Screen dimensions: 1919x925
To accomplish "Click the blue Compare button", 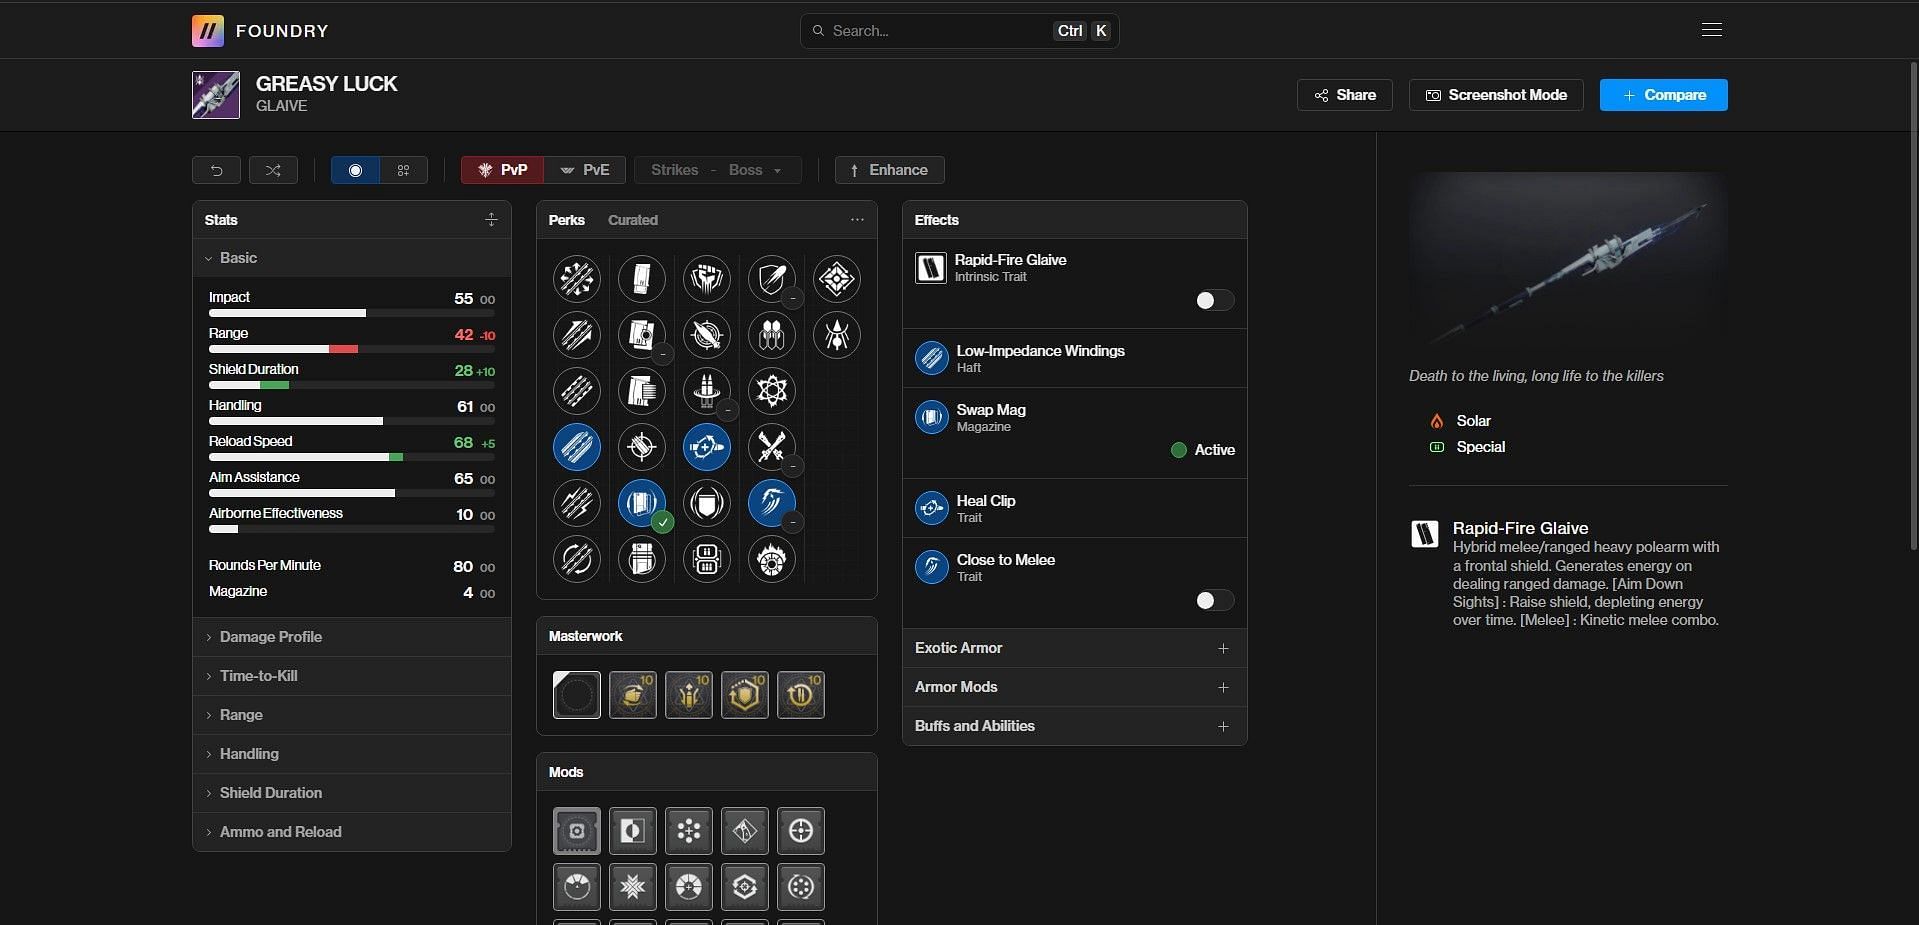I will tap(1664, 95).
